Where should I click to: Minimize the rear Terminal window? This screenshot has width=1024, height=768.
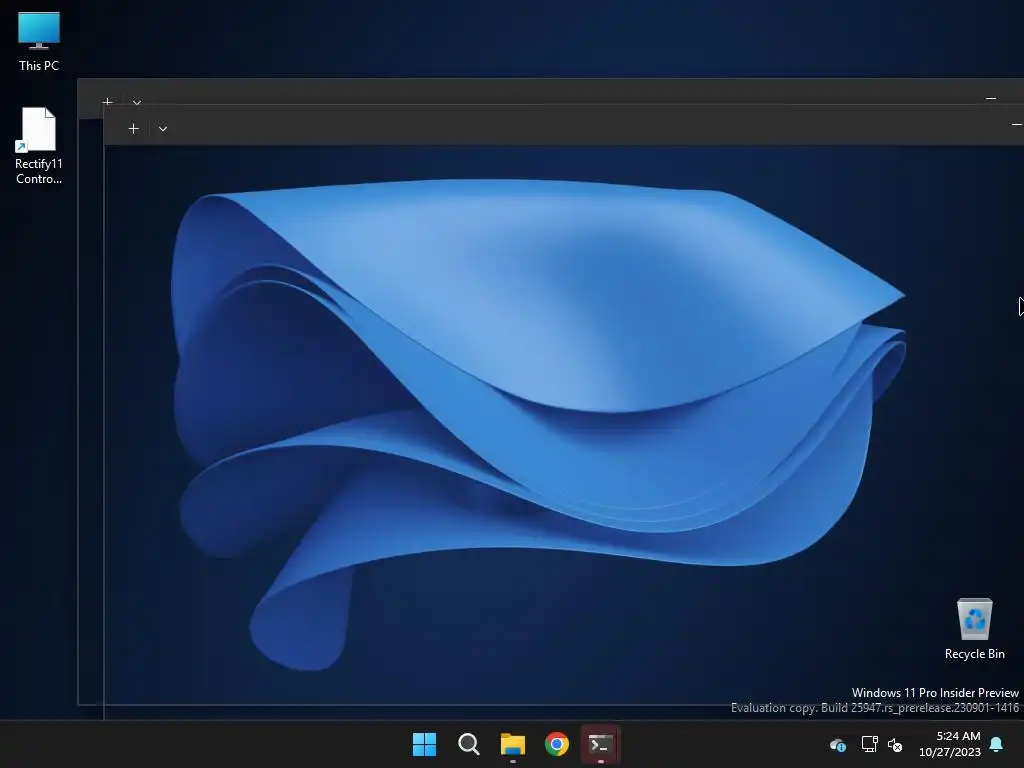(991, 99)
